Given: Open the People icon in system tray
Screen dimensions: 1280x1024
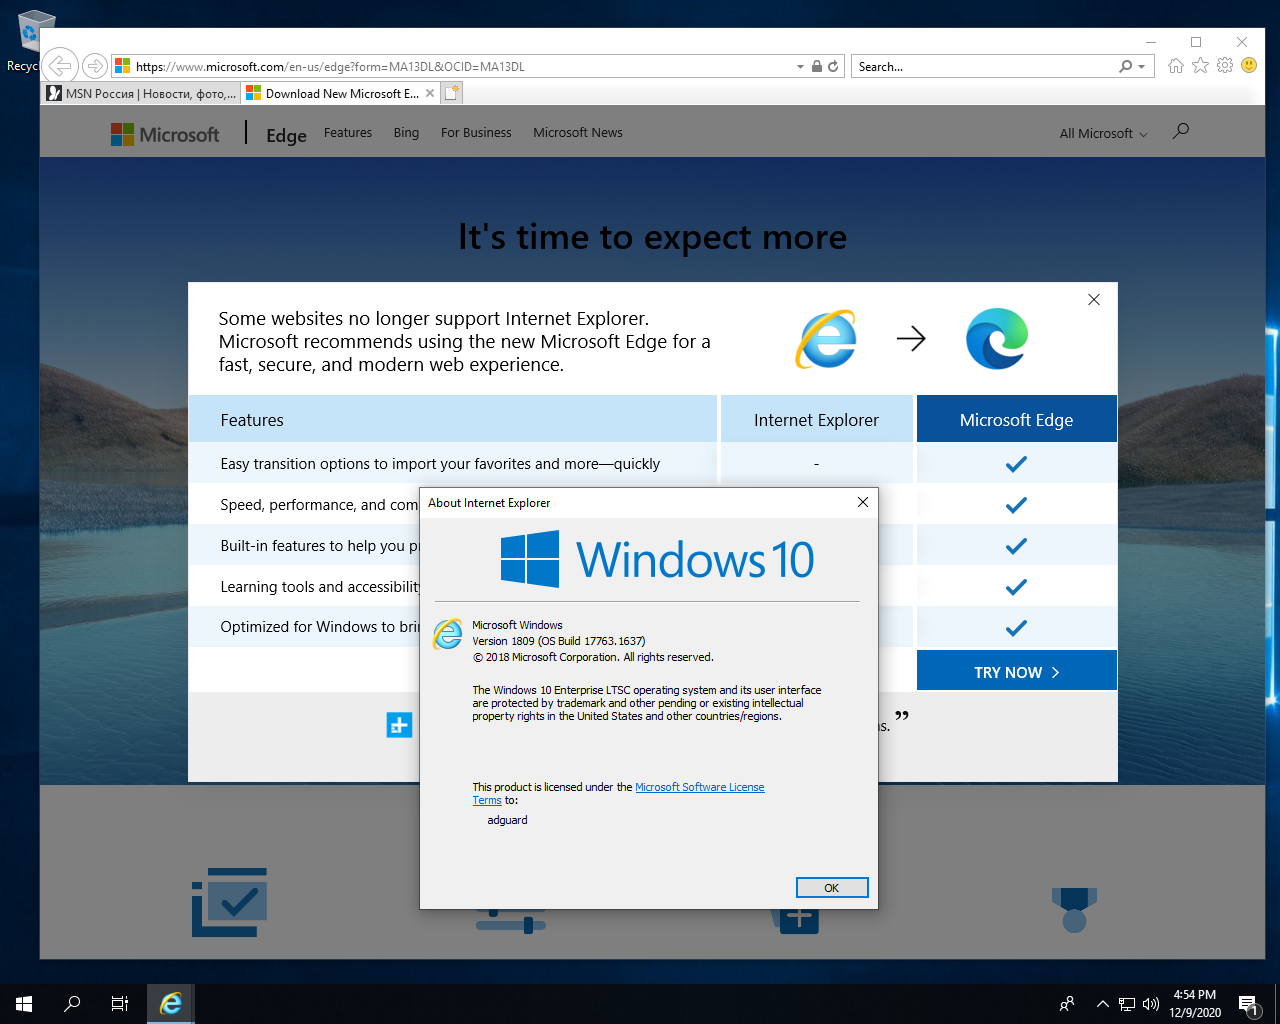Looking at the screenshot, I should pos(1067,1004).
